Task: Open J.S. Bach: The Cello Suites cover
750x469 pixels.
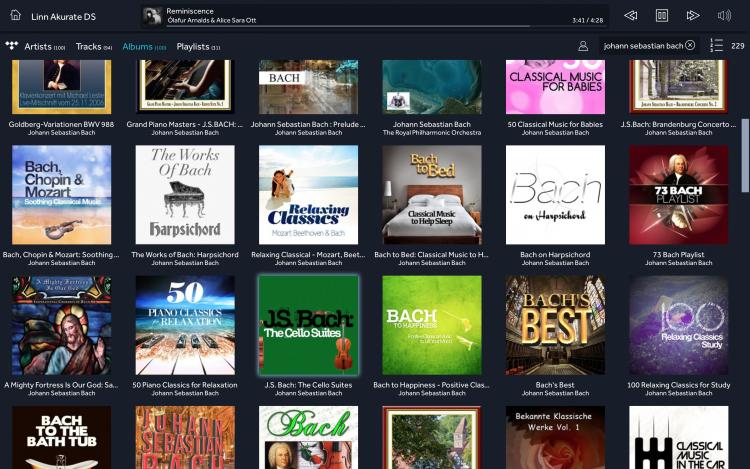Action: pyautogui.click(x=309, y=325)
